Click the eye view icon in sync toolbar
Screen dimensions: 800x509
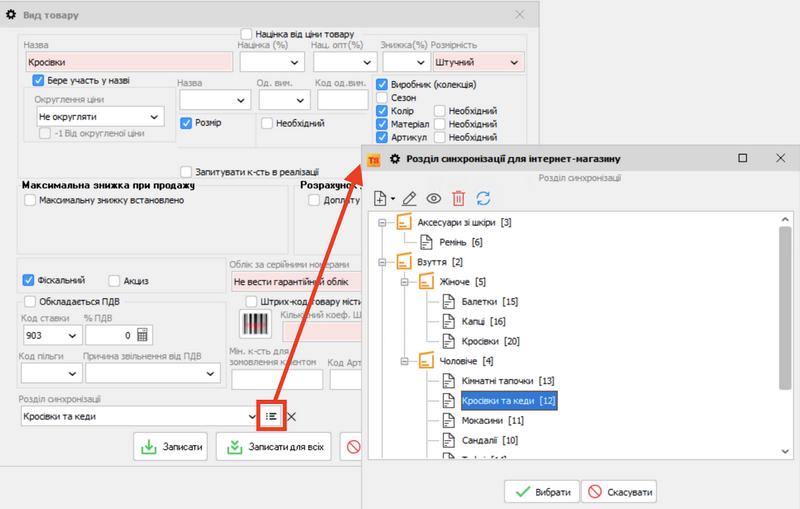click(x=434, y=198)
